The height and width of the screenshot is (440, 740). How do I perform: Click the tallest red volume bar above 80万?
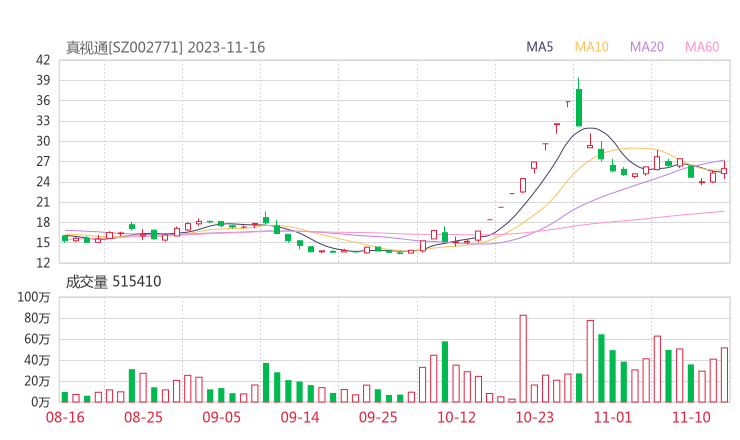pyautogui.click(x=523, y=359)
